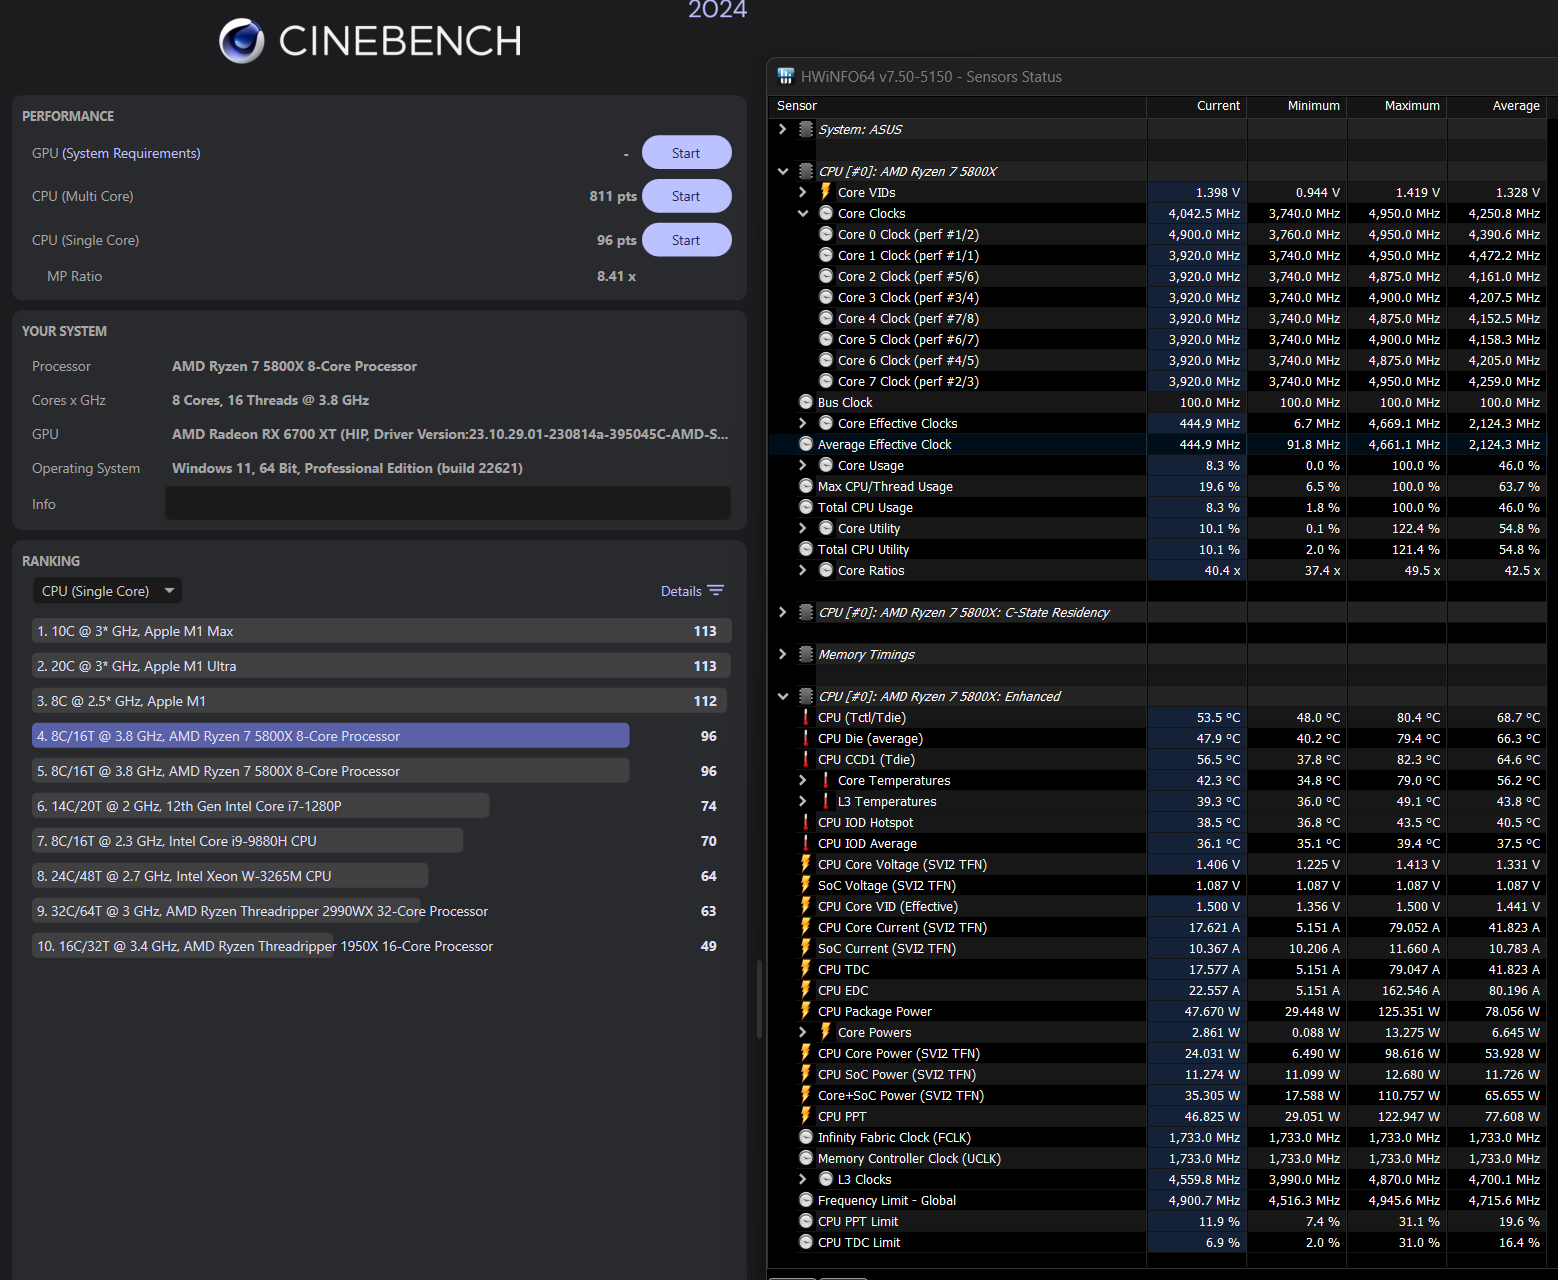1558x1280 pixels.
Task: Click the Memory Controller Clock icon
Action: [x=806, y=1158]
